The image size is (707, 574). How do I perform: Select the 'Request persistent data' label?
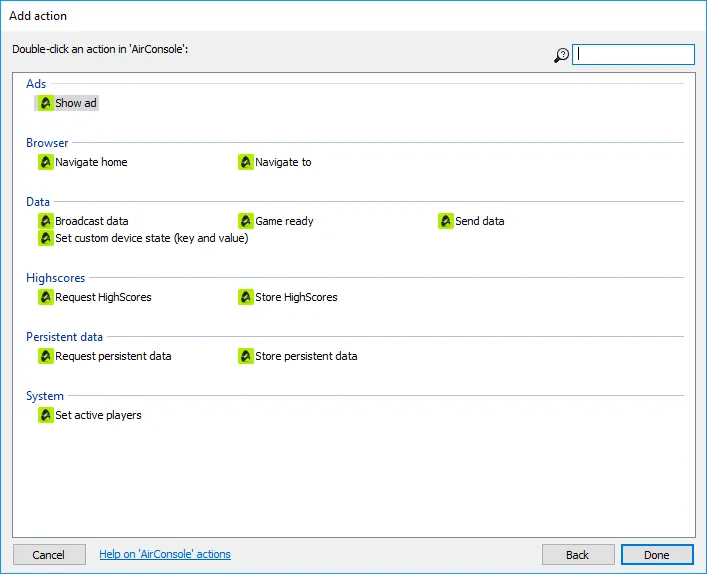(x=113, y=356)
